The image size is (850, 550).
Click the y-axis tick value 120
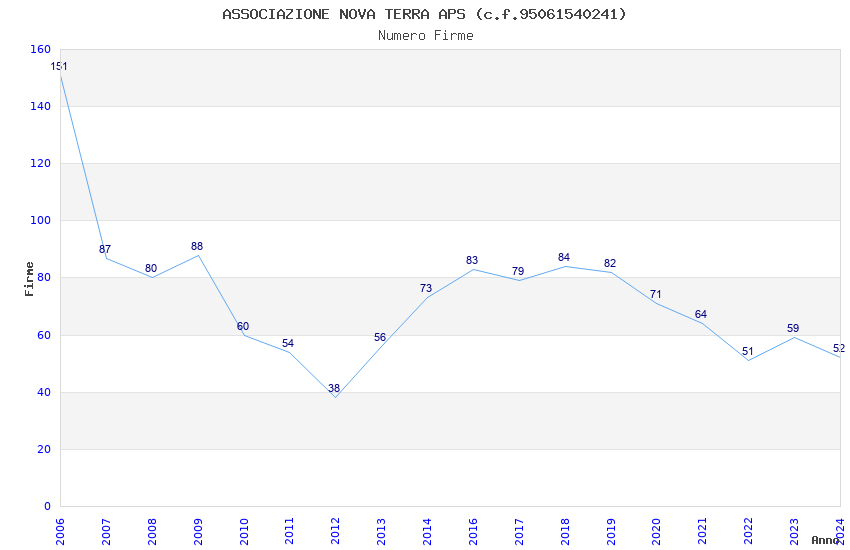(41, 163)
